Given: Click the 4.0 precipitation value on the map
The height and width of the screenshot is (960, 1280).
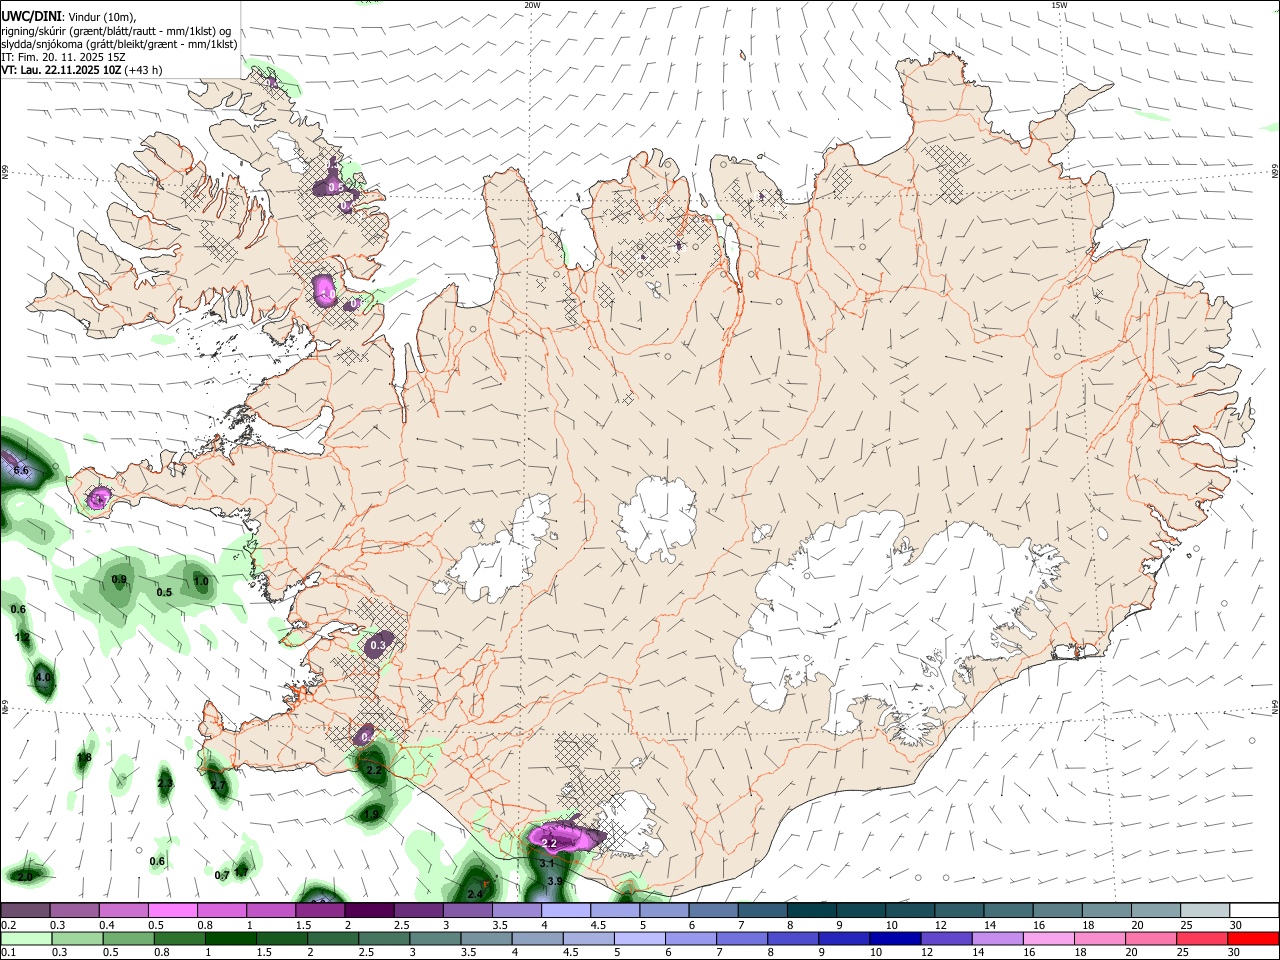Looking at the screenshot, I should pyautogui.click(x=43, y=677).
